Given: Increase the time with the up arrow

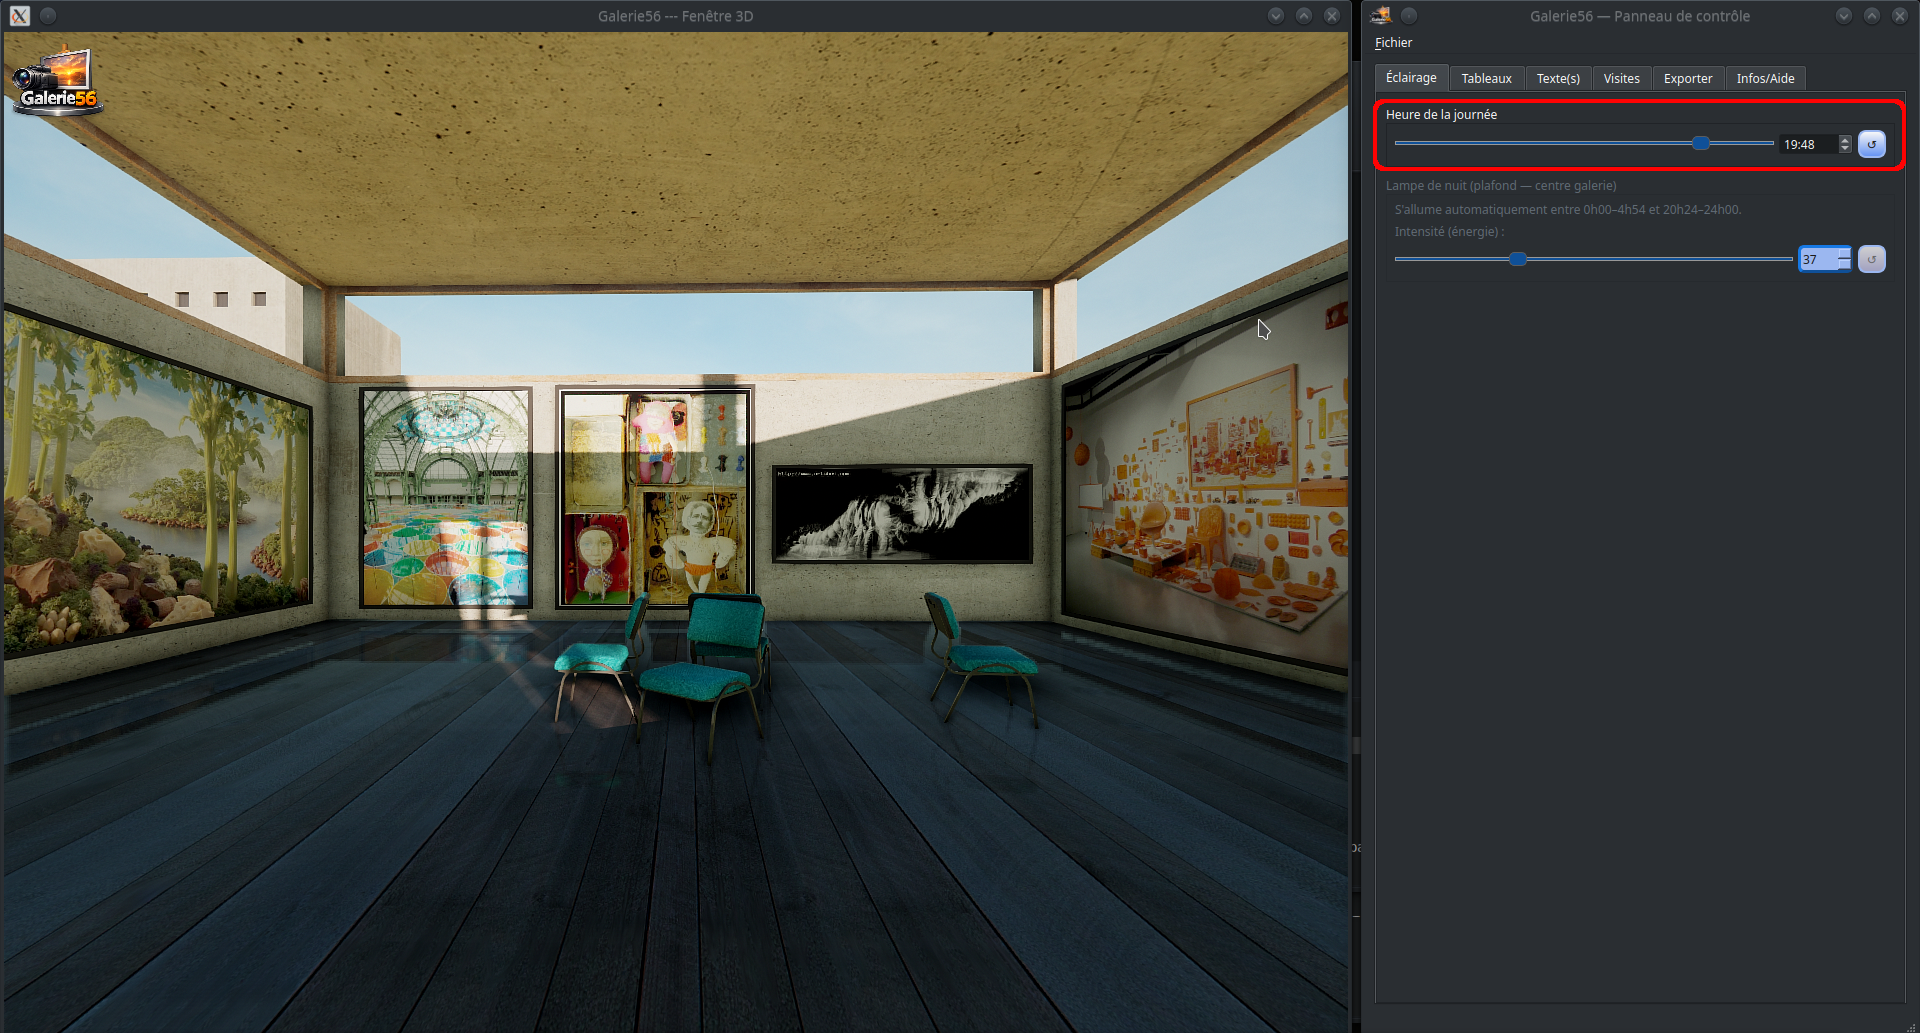Looking at the screenshot, I should 1845,140.
